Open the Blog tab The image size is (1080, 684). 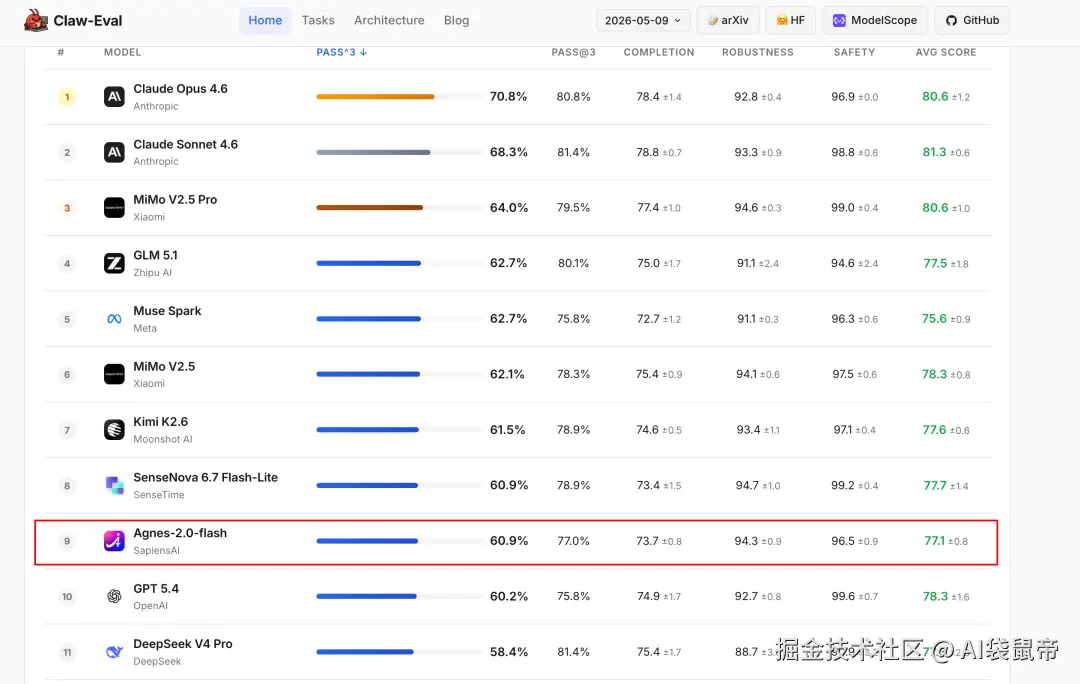tap(457, 21)
